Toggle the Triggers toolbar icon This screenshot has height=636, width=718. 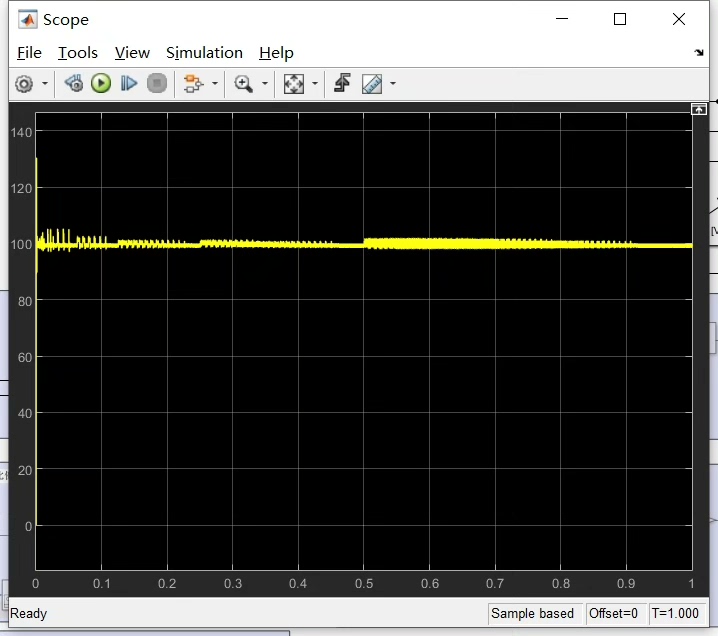pos(342,83)
